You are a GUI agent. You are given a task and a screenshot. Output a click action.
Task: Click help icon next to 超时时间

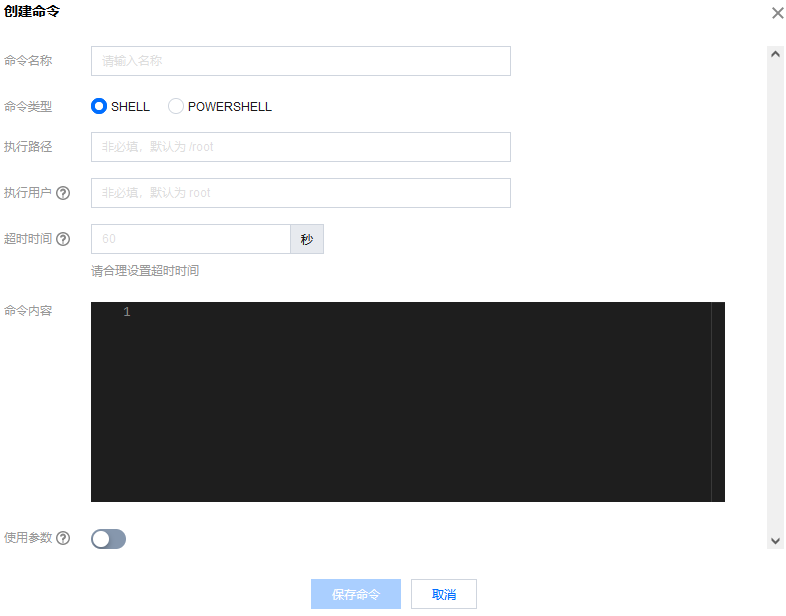point(63,239)
